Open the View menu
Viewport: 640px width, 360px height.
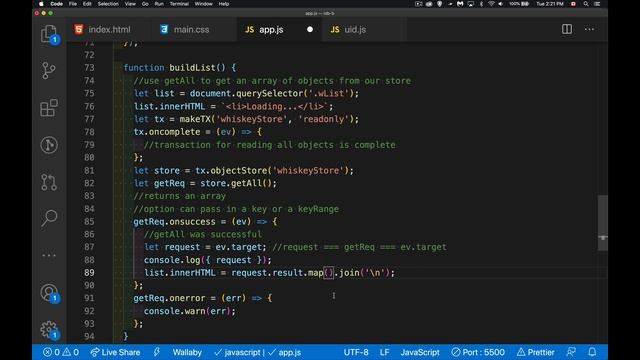(130, 4)
